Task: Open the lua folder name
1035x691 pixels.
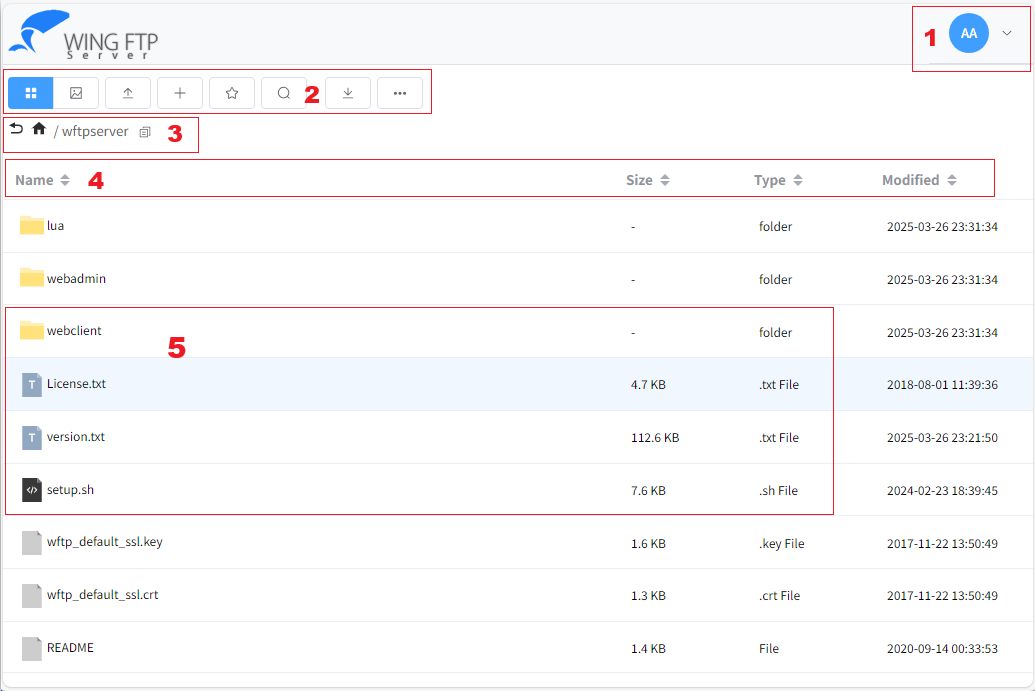Action: (55, 226)
